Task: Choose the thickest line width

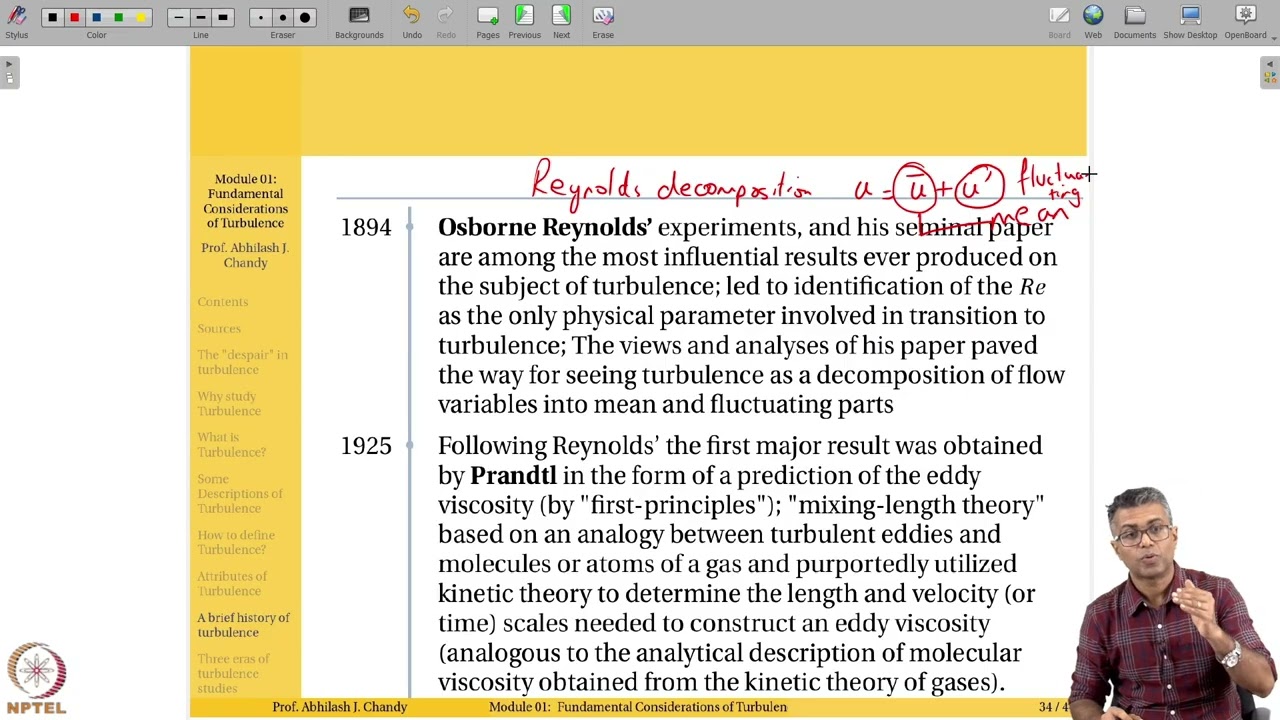Action: pos(222,17)
